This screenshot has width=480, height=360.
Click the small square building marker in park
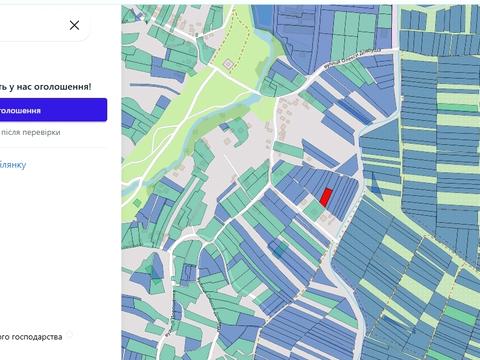click(228, 64)
